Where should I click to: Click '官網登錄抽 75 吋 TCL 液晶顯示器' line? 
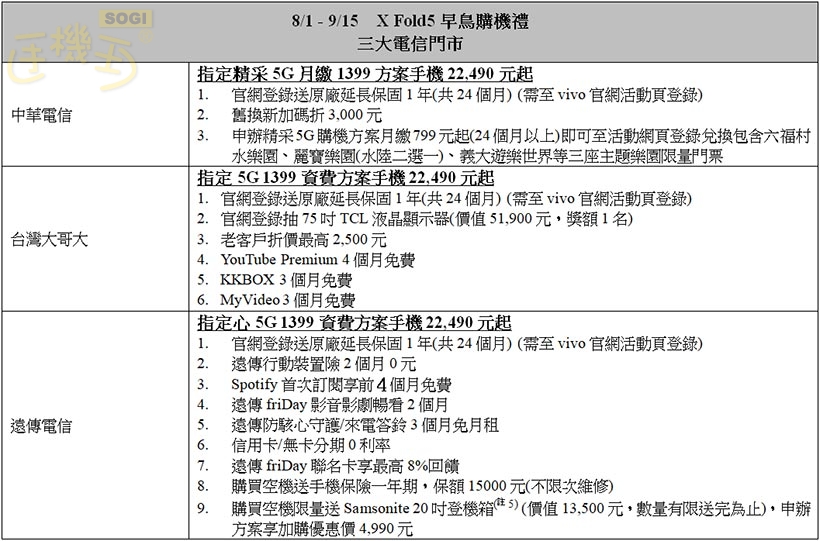(426, 219)
